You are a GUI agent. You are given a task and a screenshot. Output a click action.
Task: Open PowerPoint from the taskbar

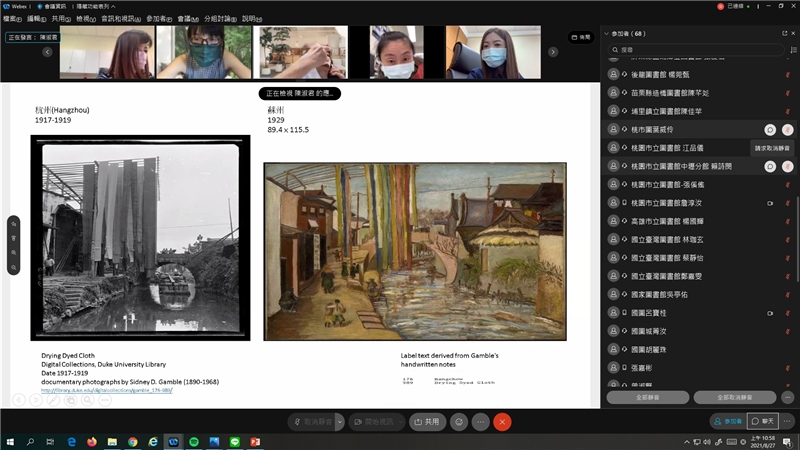pyautogui.click(x=255, y=442)
